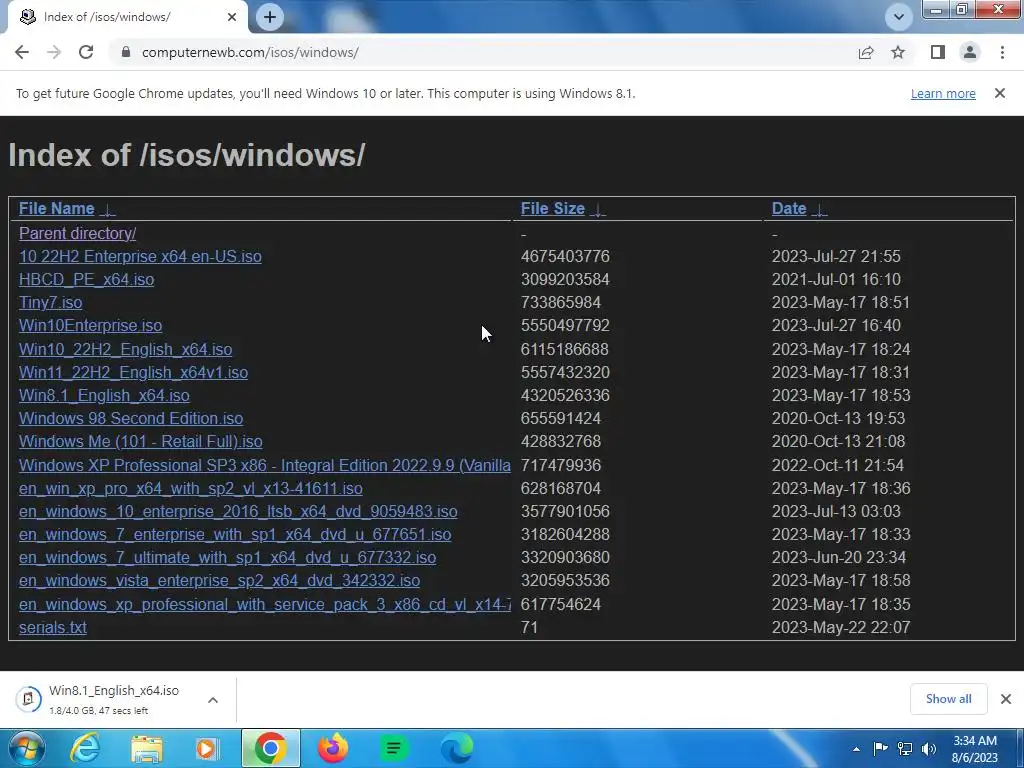1024x768 pixels.
Task: Click the browser forward arrow
Action: (x=54, y=52)
